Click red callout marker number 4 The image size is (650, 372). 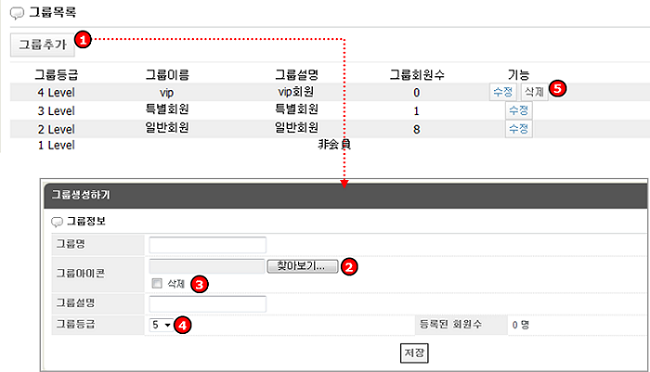tap(182, 325)
